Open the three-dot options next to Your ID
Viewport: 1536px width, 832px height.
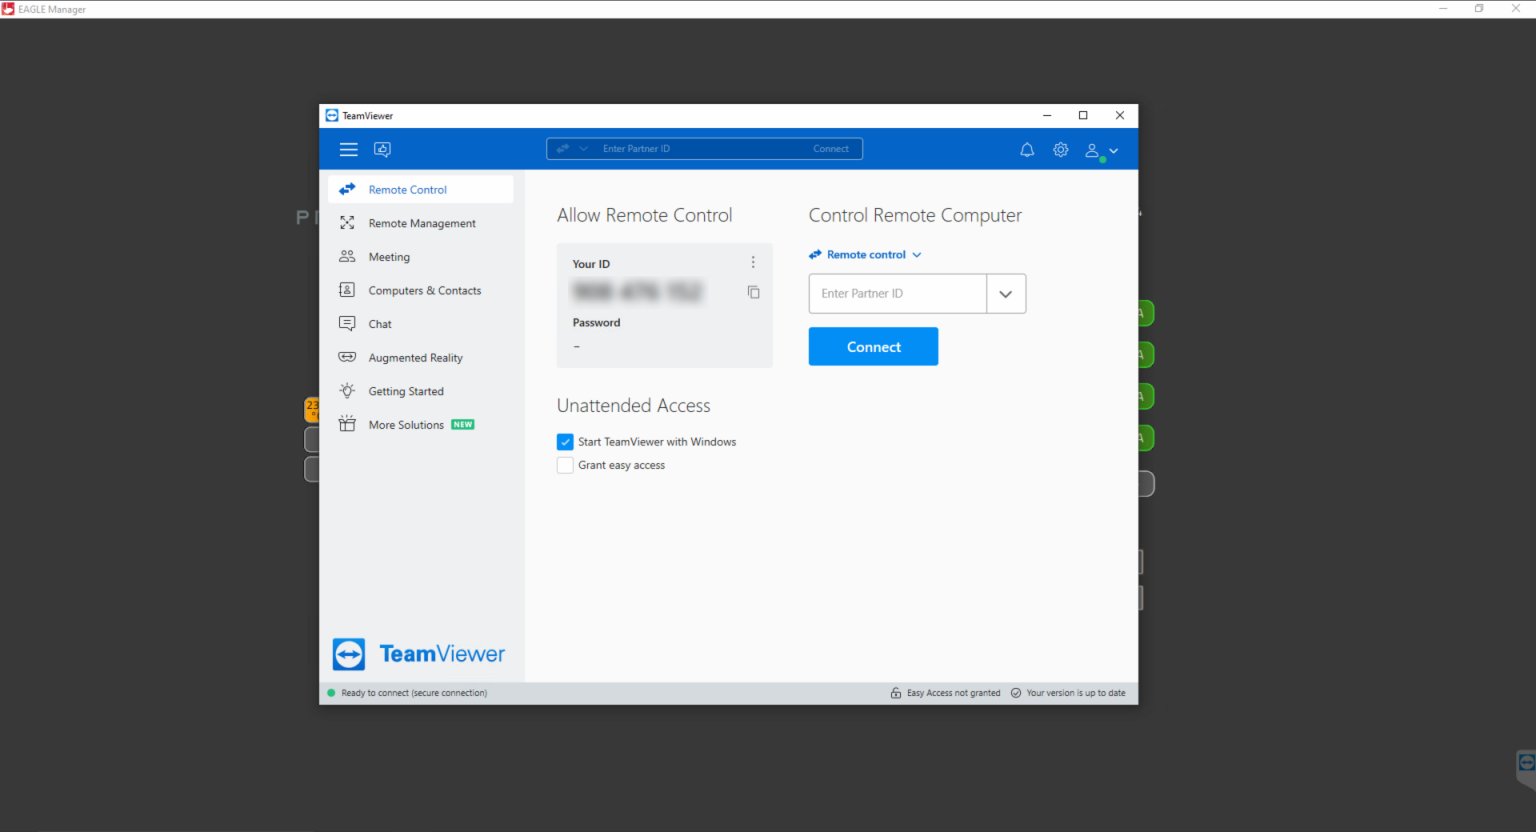click(753, 263)
